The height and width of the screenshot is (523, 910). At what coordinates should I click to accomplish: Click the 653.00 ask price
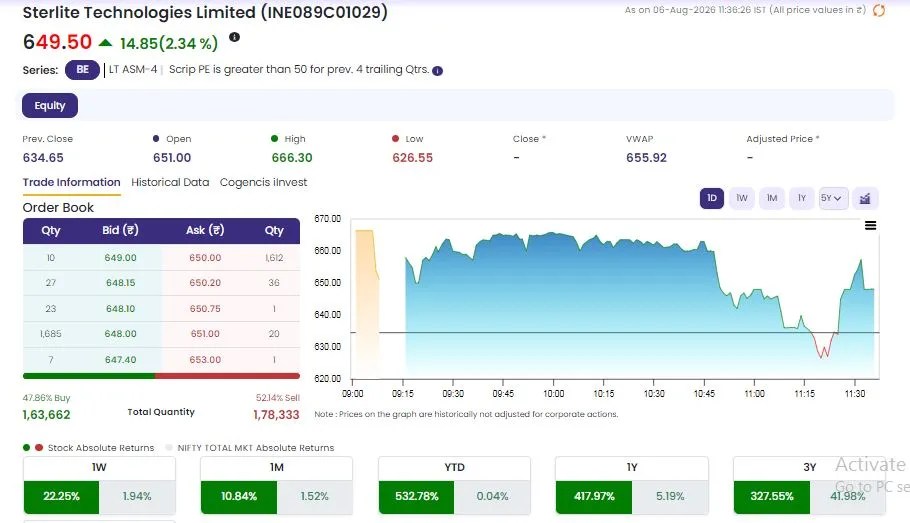click(205, 360)
